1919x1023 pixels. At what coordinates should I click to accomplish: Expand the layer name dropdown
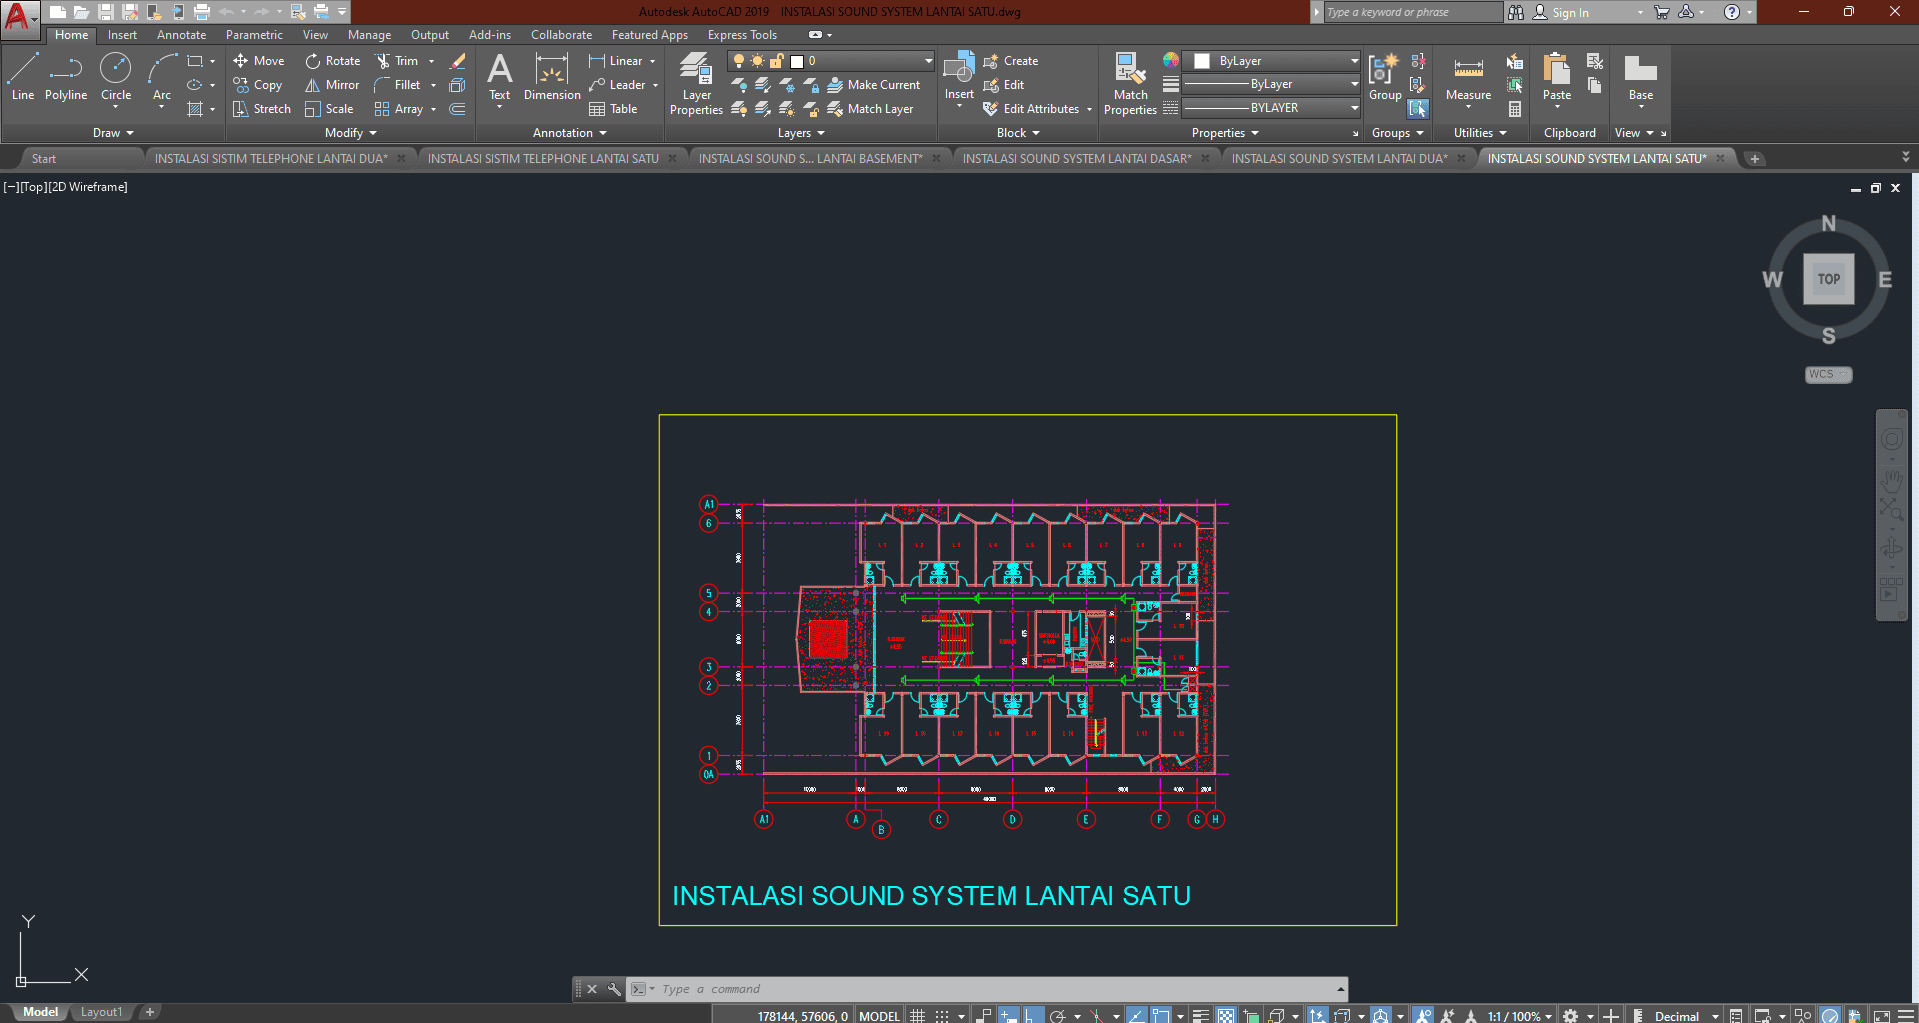point(928,61)
